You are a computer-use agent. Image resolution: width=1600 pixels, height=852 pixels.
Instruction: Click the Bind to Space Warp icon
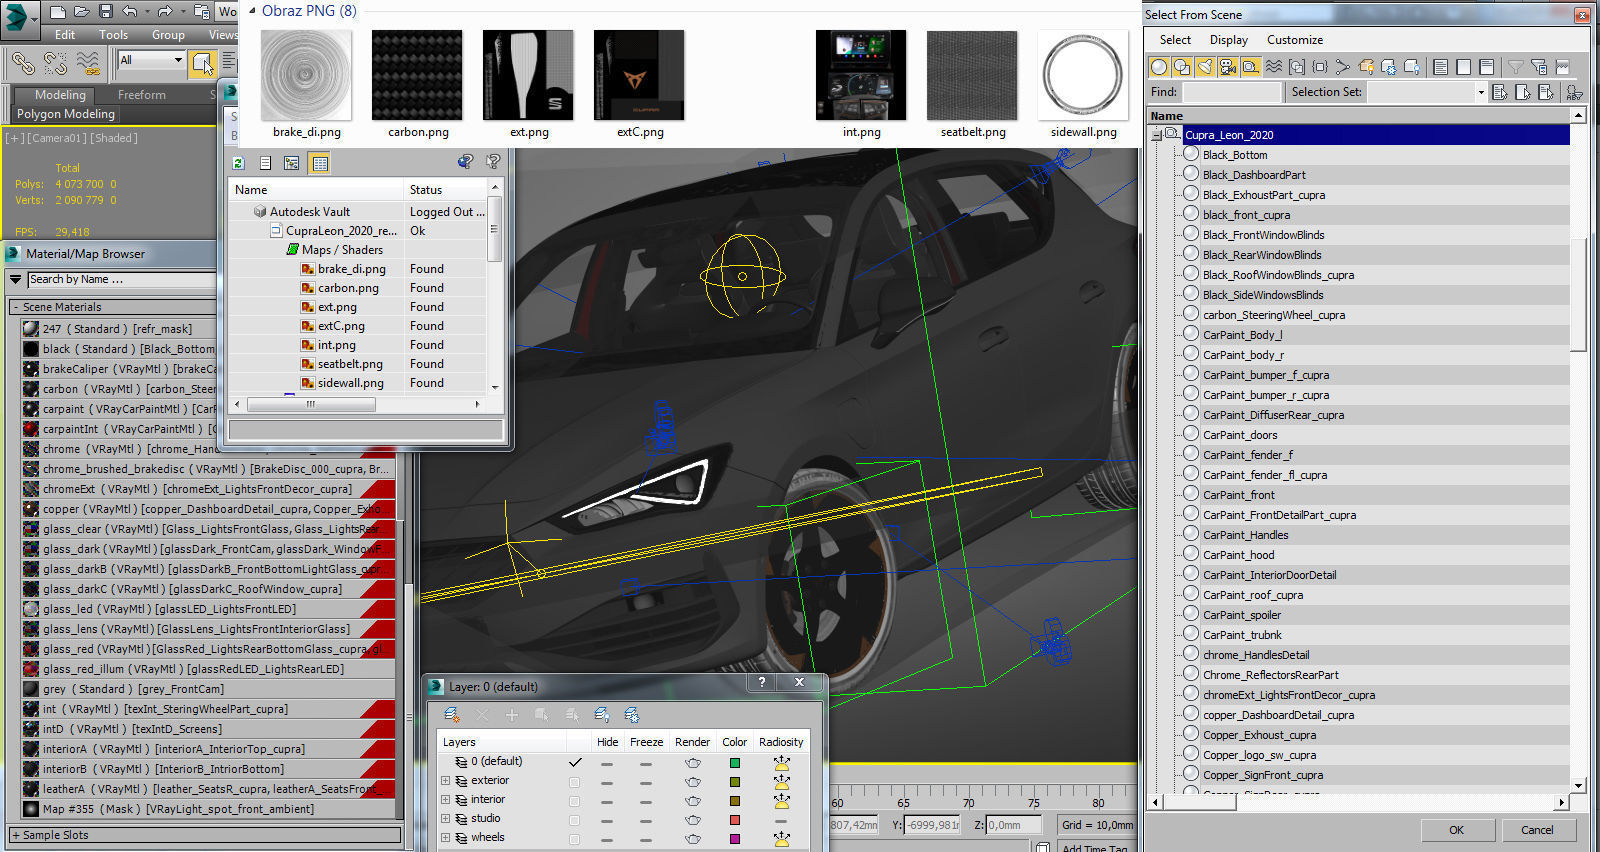point(89,64)
